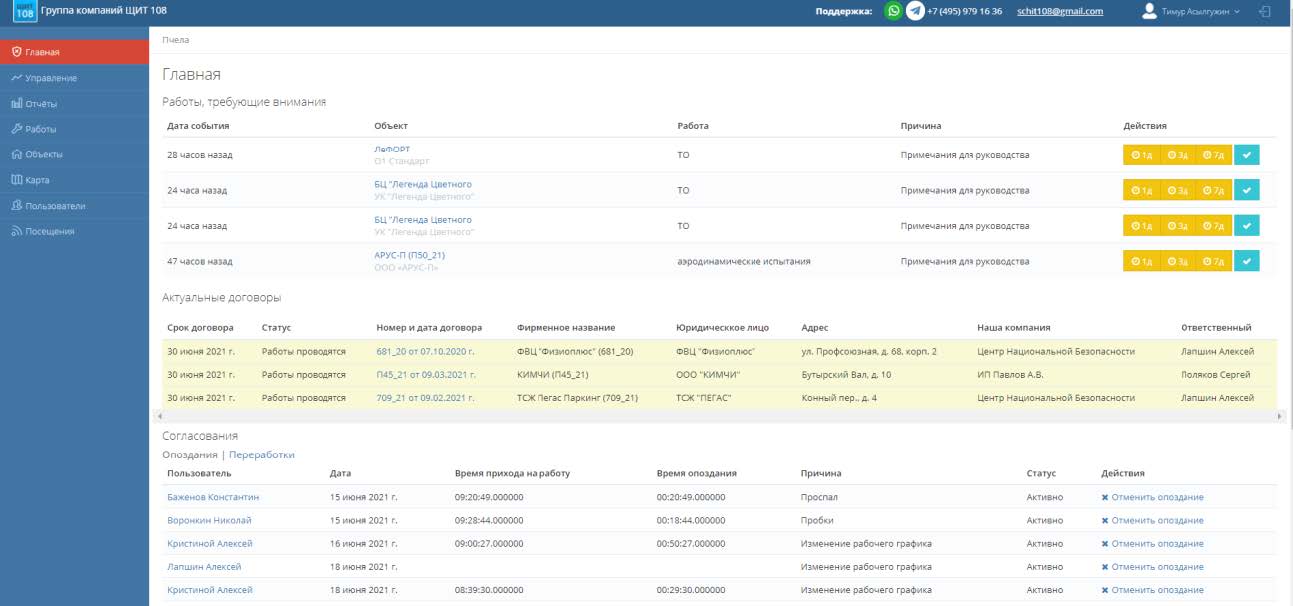1293x606 pixels.
Task: Open contract 681_20 от 07.10.2020
Action: 425,351
